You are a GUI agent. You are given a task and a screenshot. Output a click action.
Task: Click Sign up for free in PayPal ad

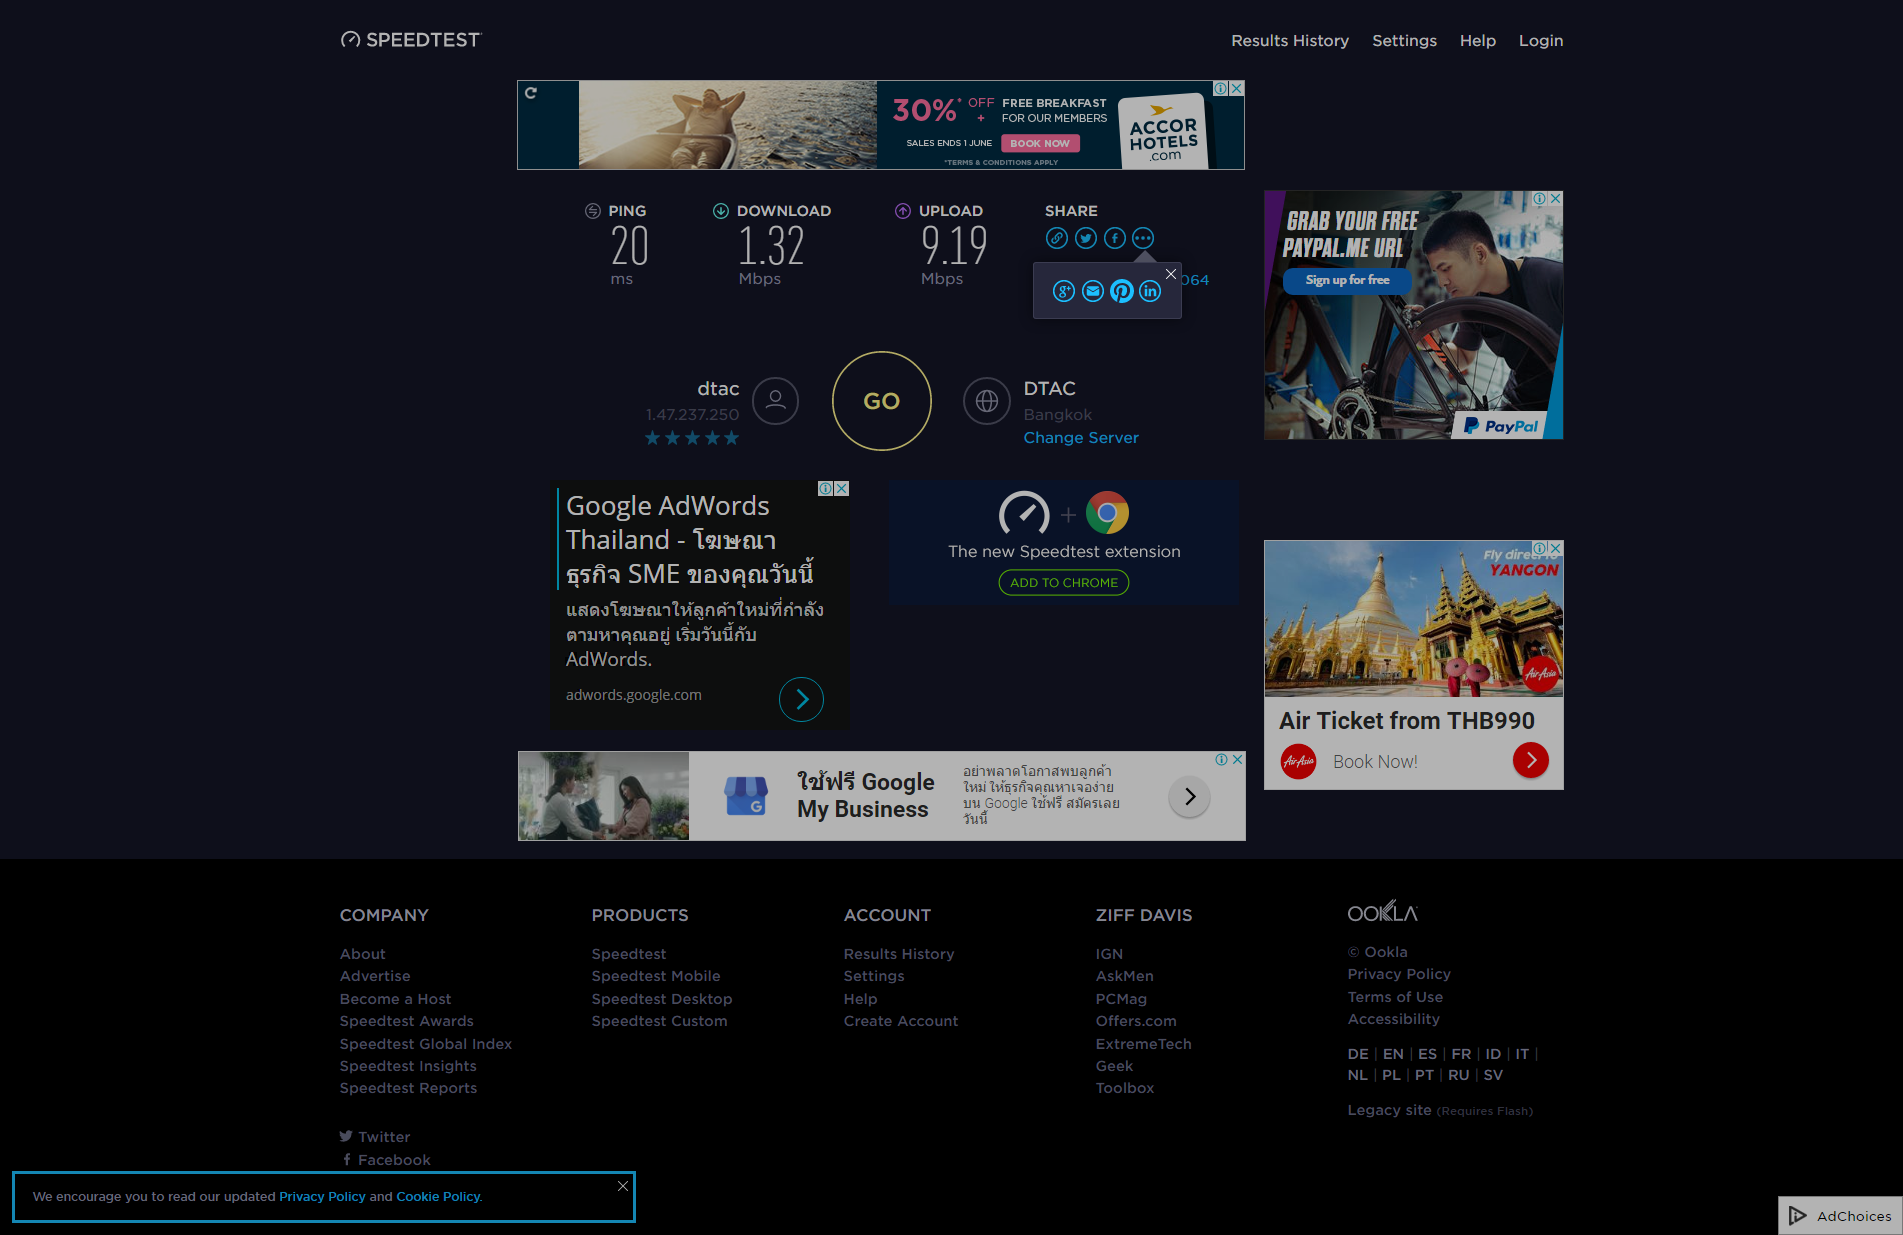tap(1347, 280)
